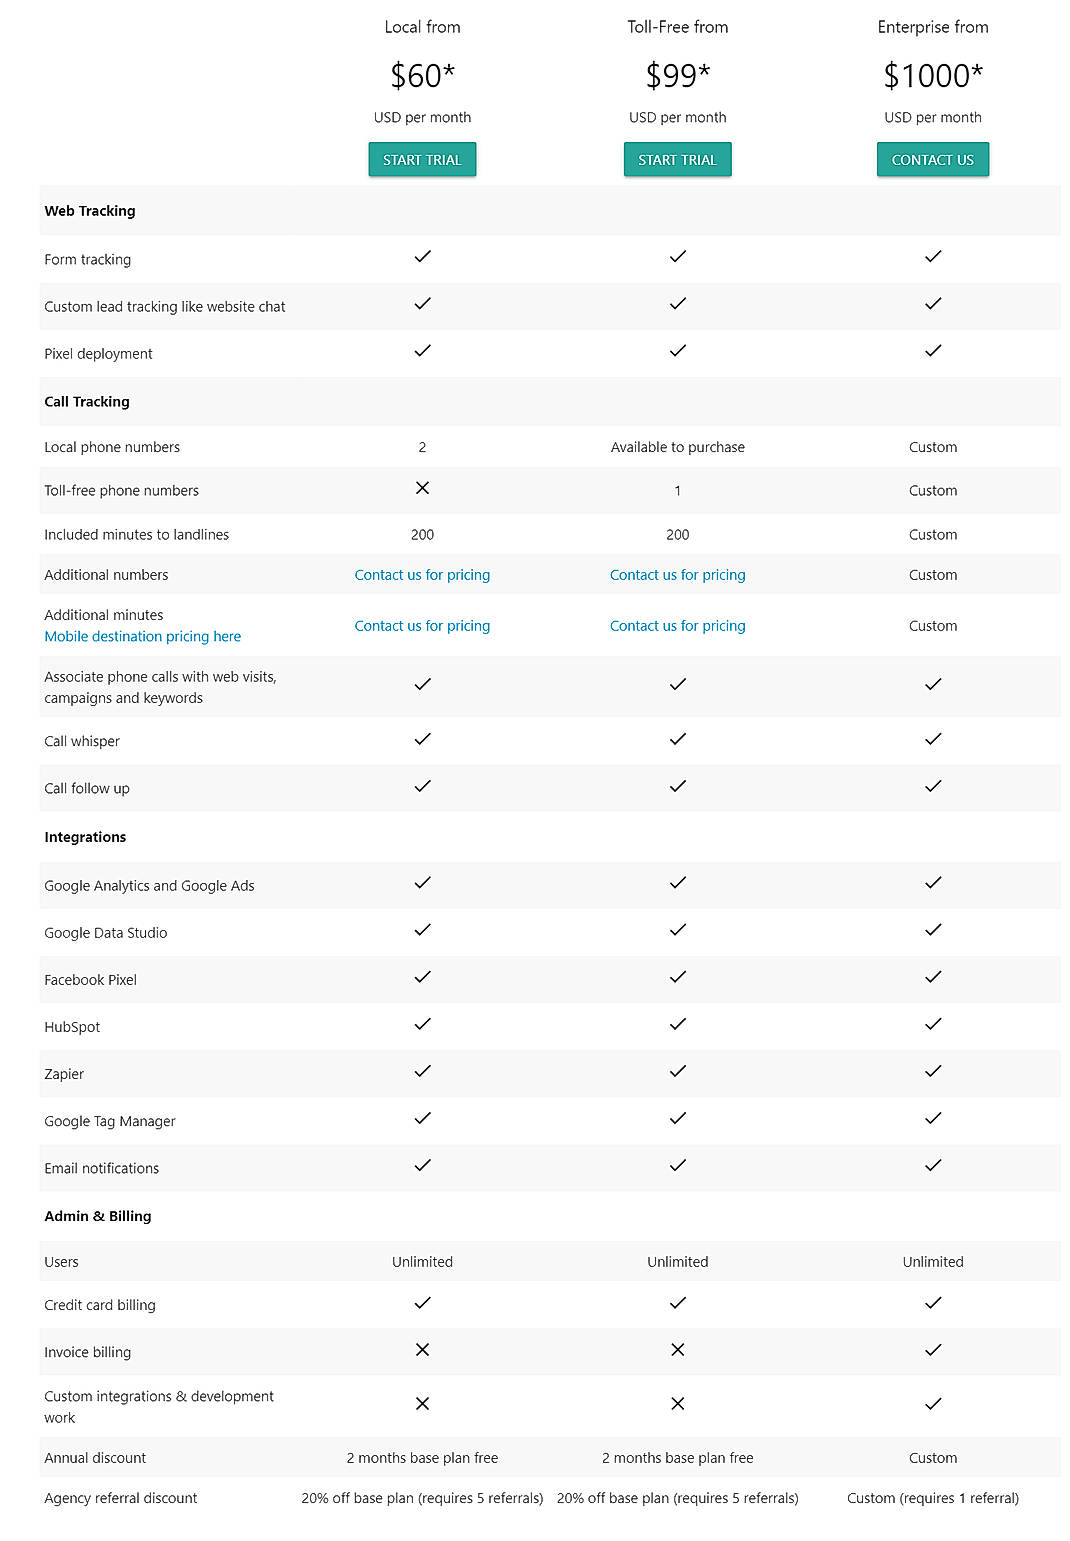
Task: Select the Enterprise checkmark for Call whisper
Action: coord(932,740)
